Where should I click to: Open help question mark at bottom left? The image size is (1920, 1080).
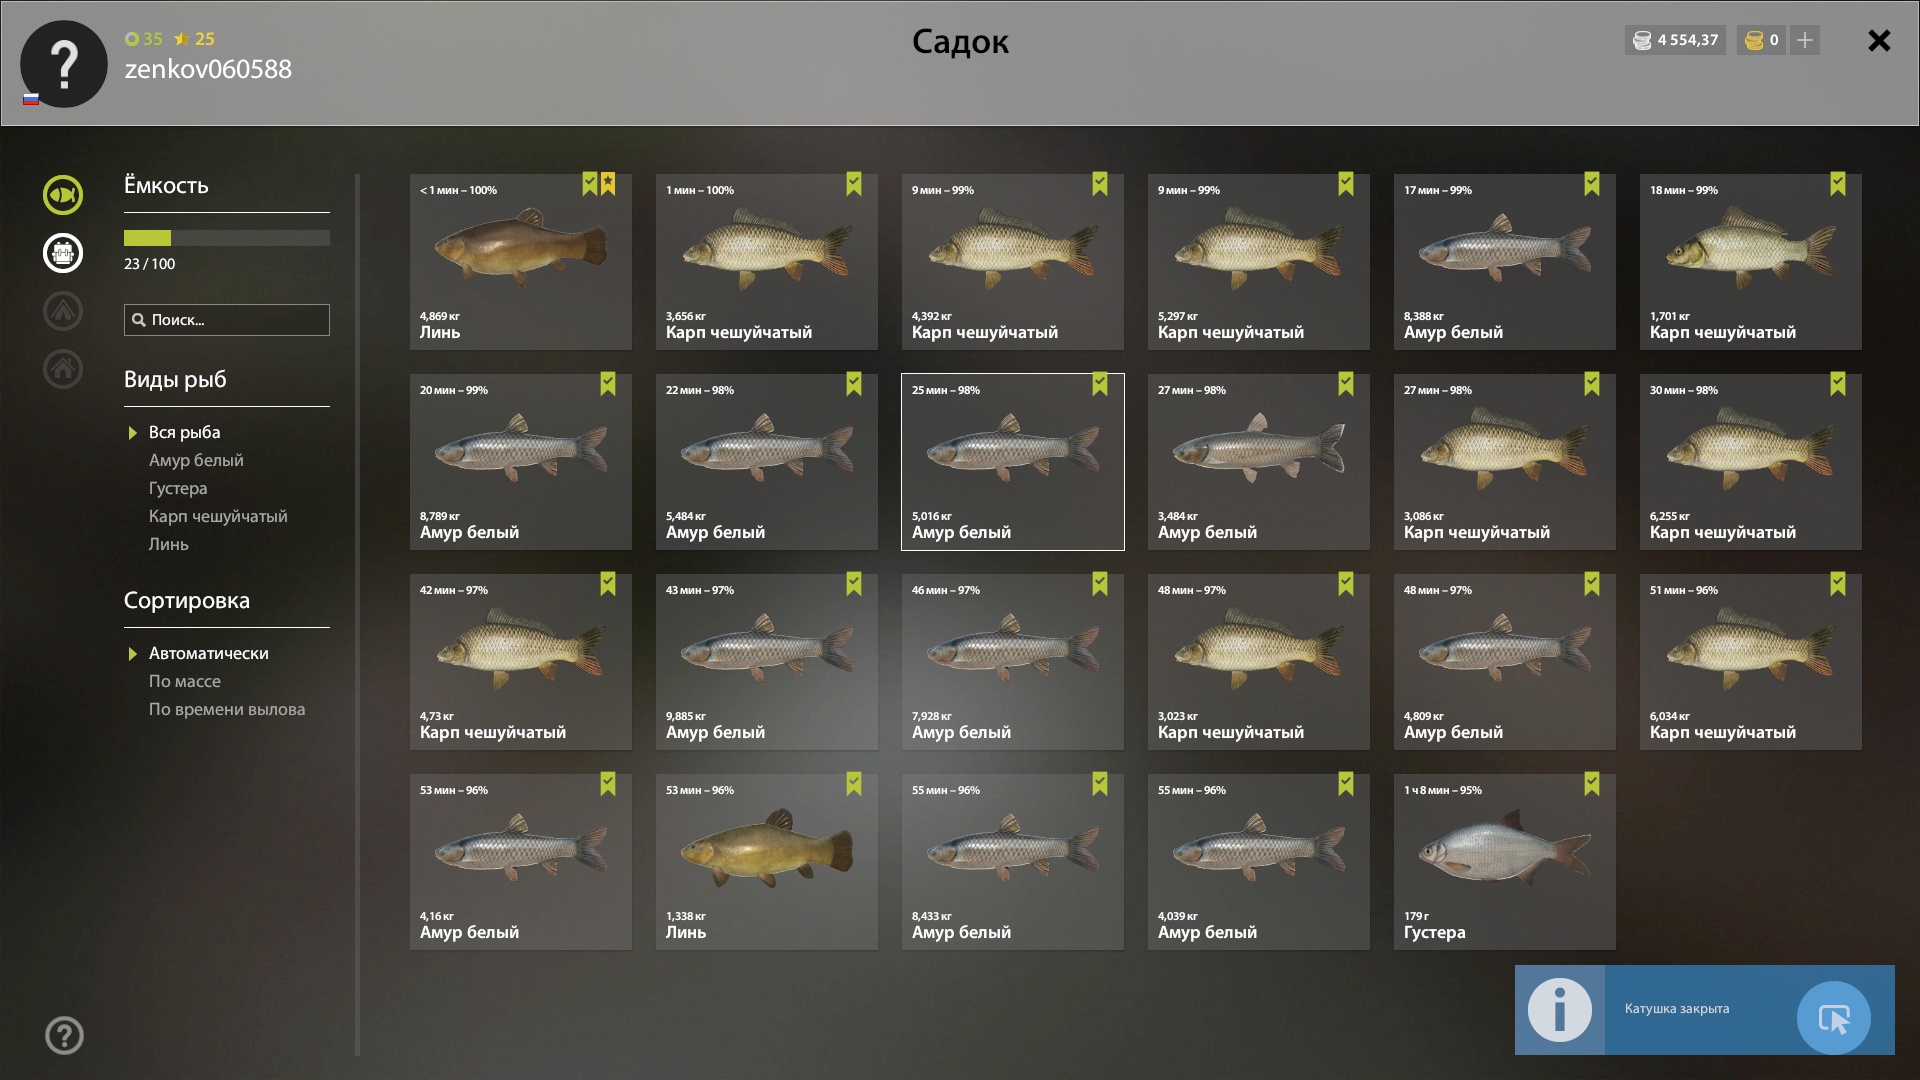click(x=64, y=1036)
